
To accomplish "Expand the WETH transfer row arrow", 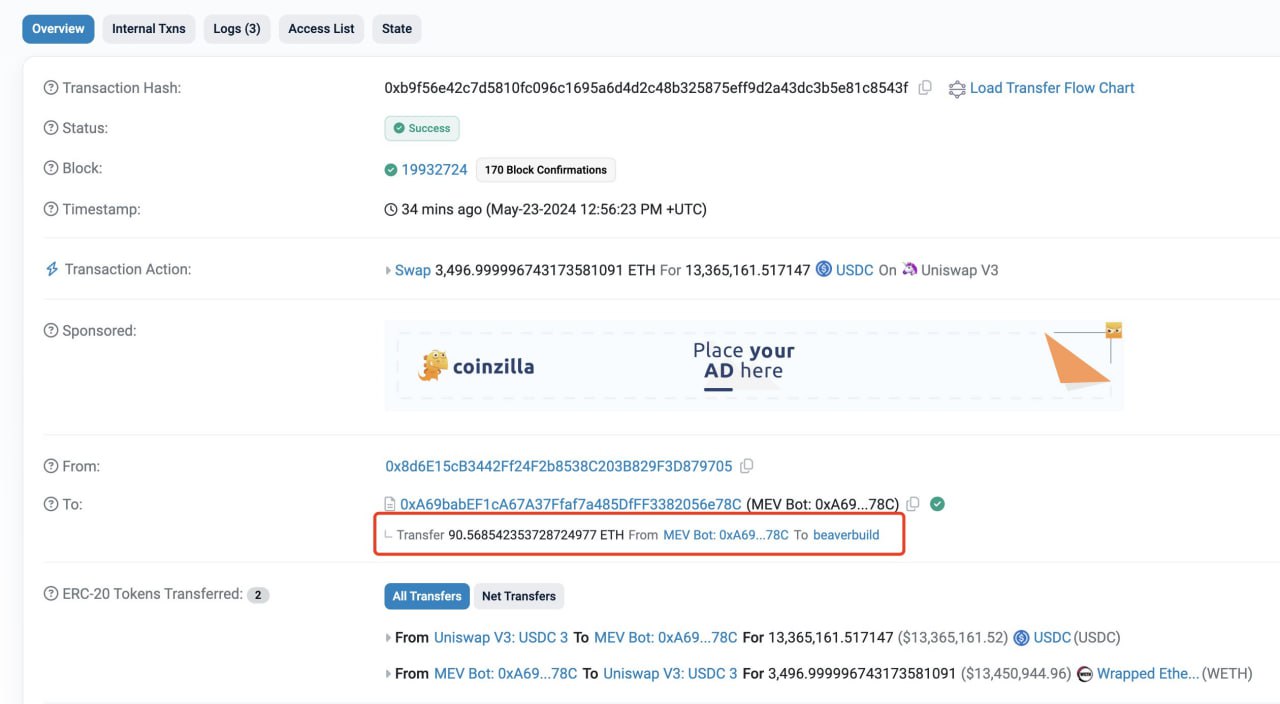I will 389,674.
